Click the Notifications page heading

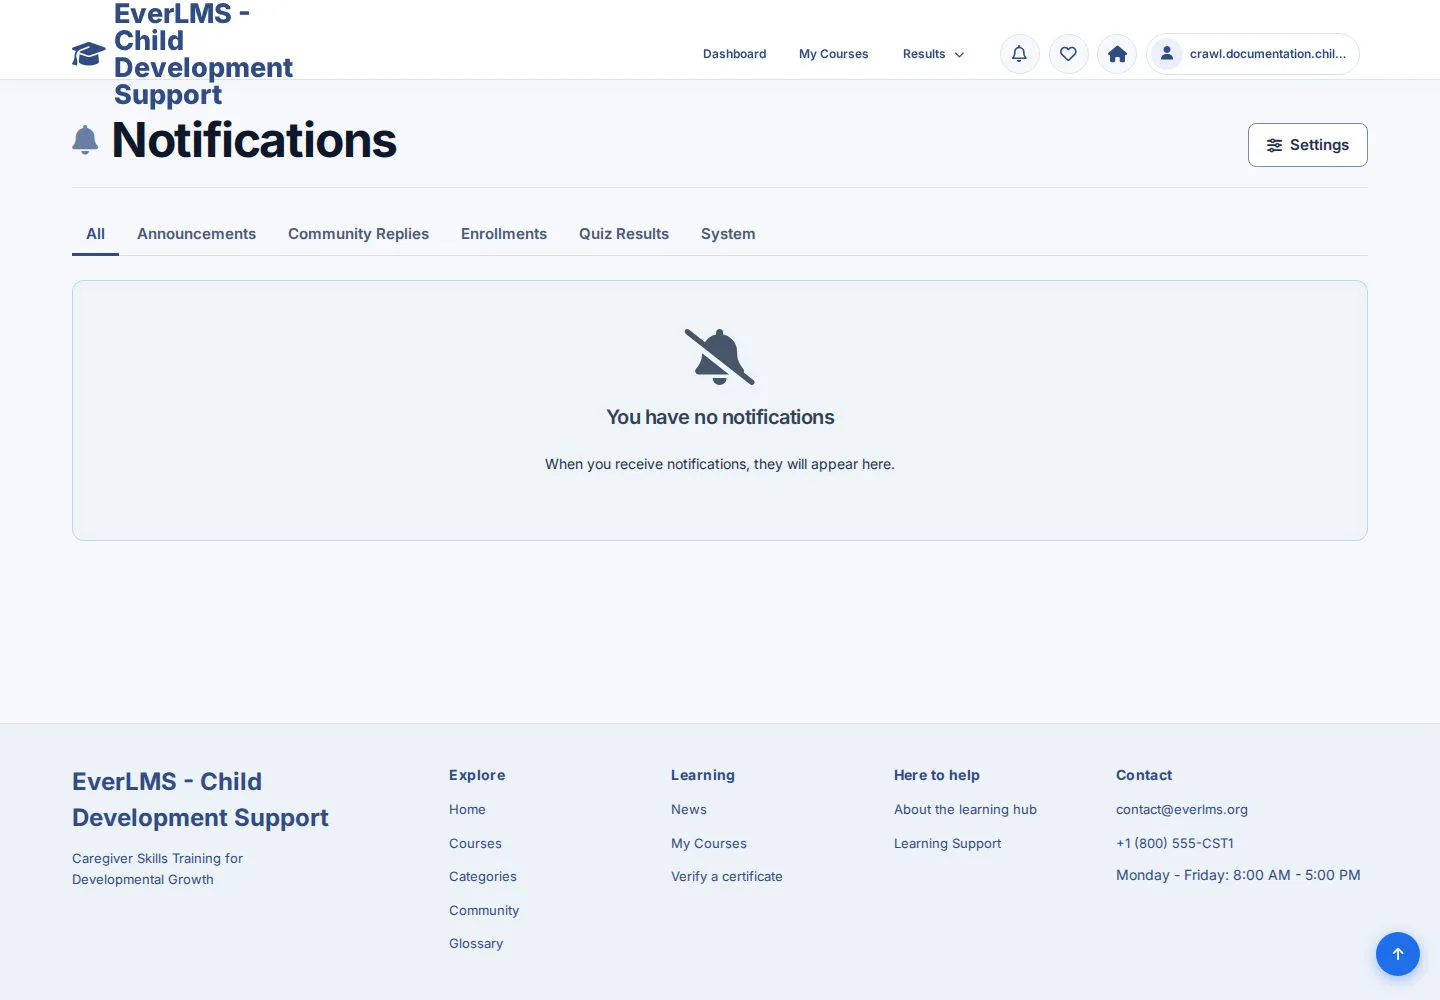coord(254,140)
